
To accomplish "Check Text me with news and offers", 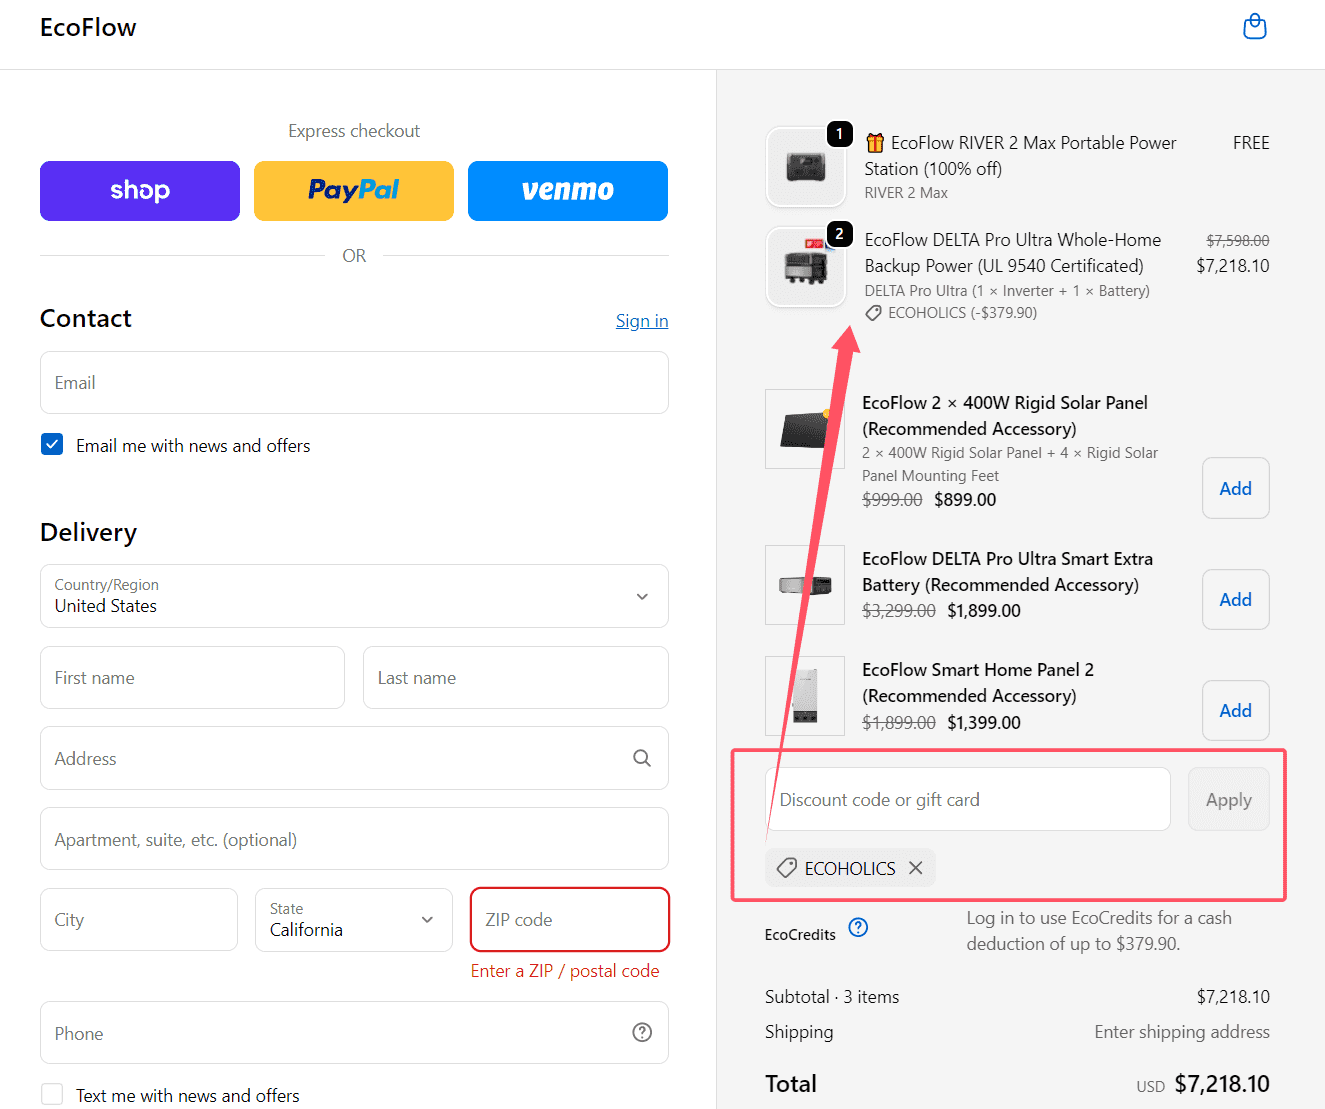I will (x=52, y=1095).
